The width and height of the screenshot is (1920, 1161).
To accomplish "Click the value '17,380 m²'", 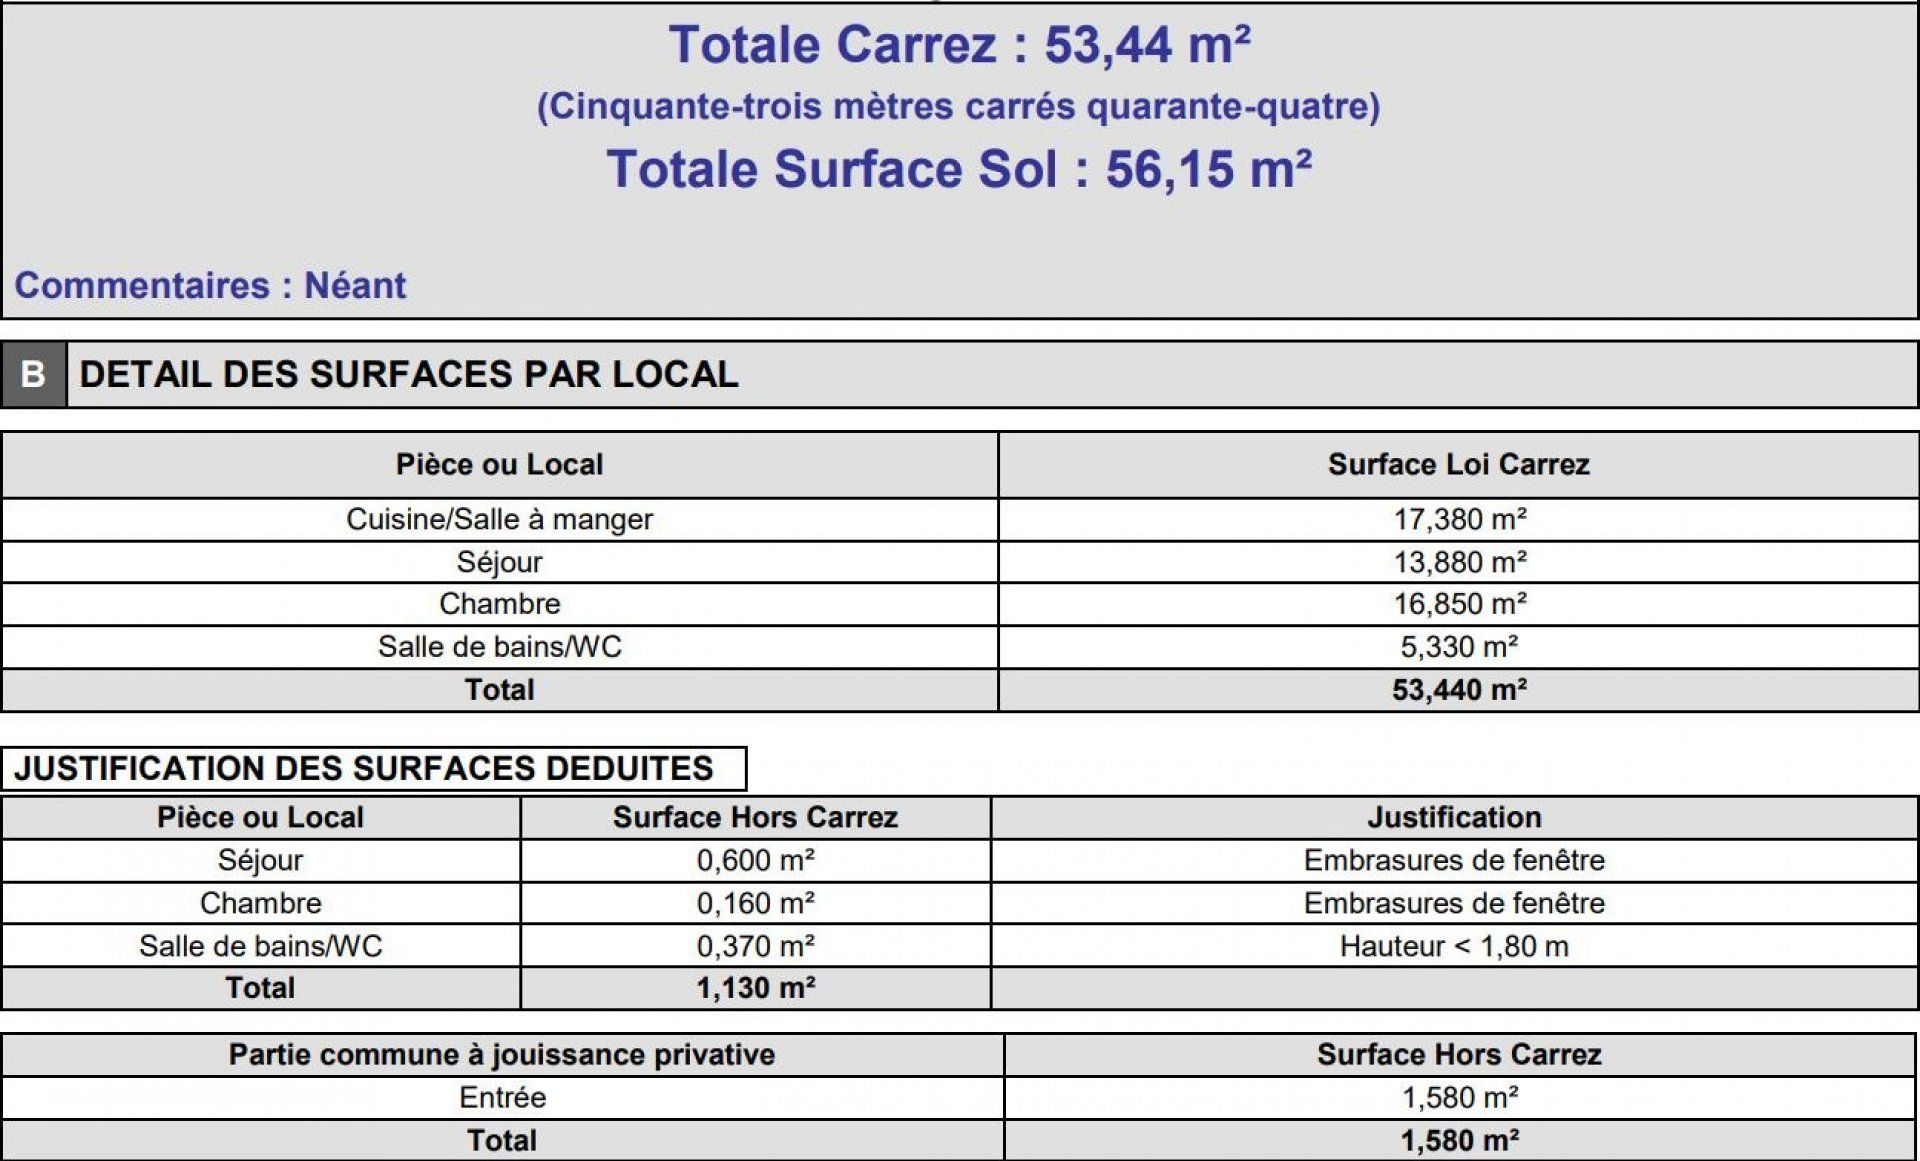I will tap(1459, 519).
